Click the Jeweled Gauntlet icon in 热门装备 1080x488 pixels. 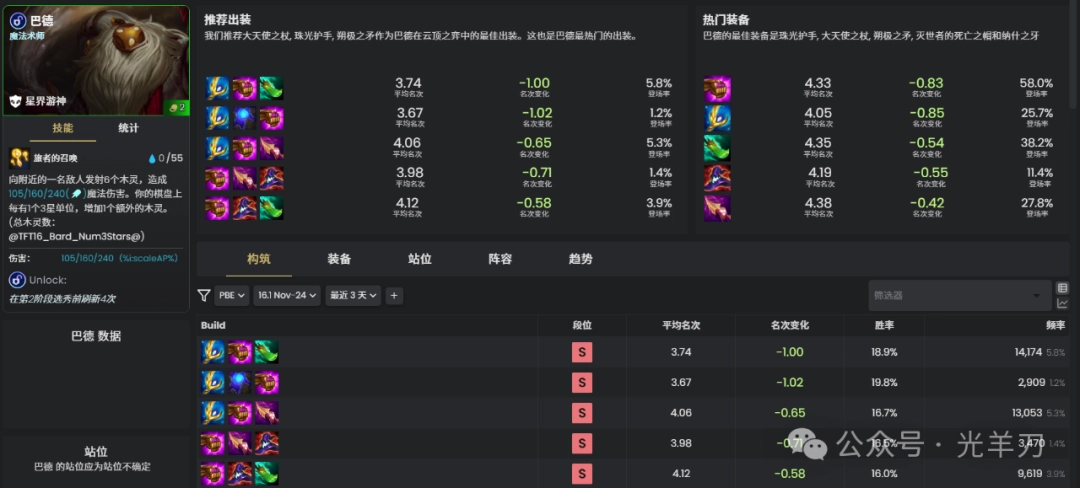click(718, 88)
